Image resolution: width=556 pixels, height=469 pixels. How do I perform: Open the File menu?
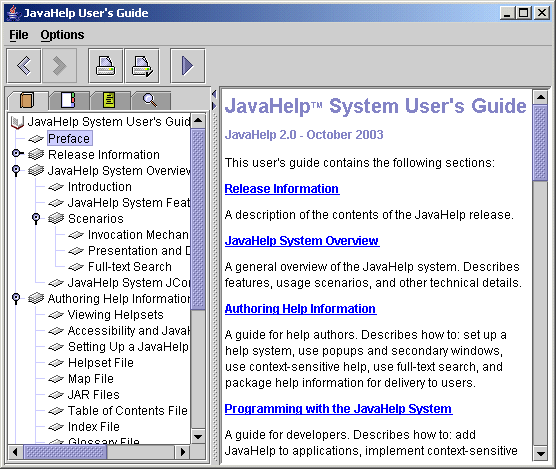pyautogui.click(x=19, y=35)
